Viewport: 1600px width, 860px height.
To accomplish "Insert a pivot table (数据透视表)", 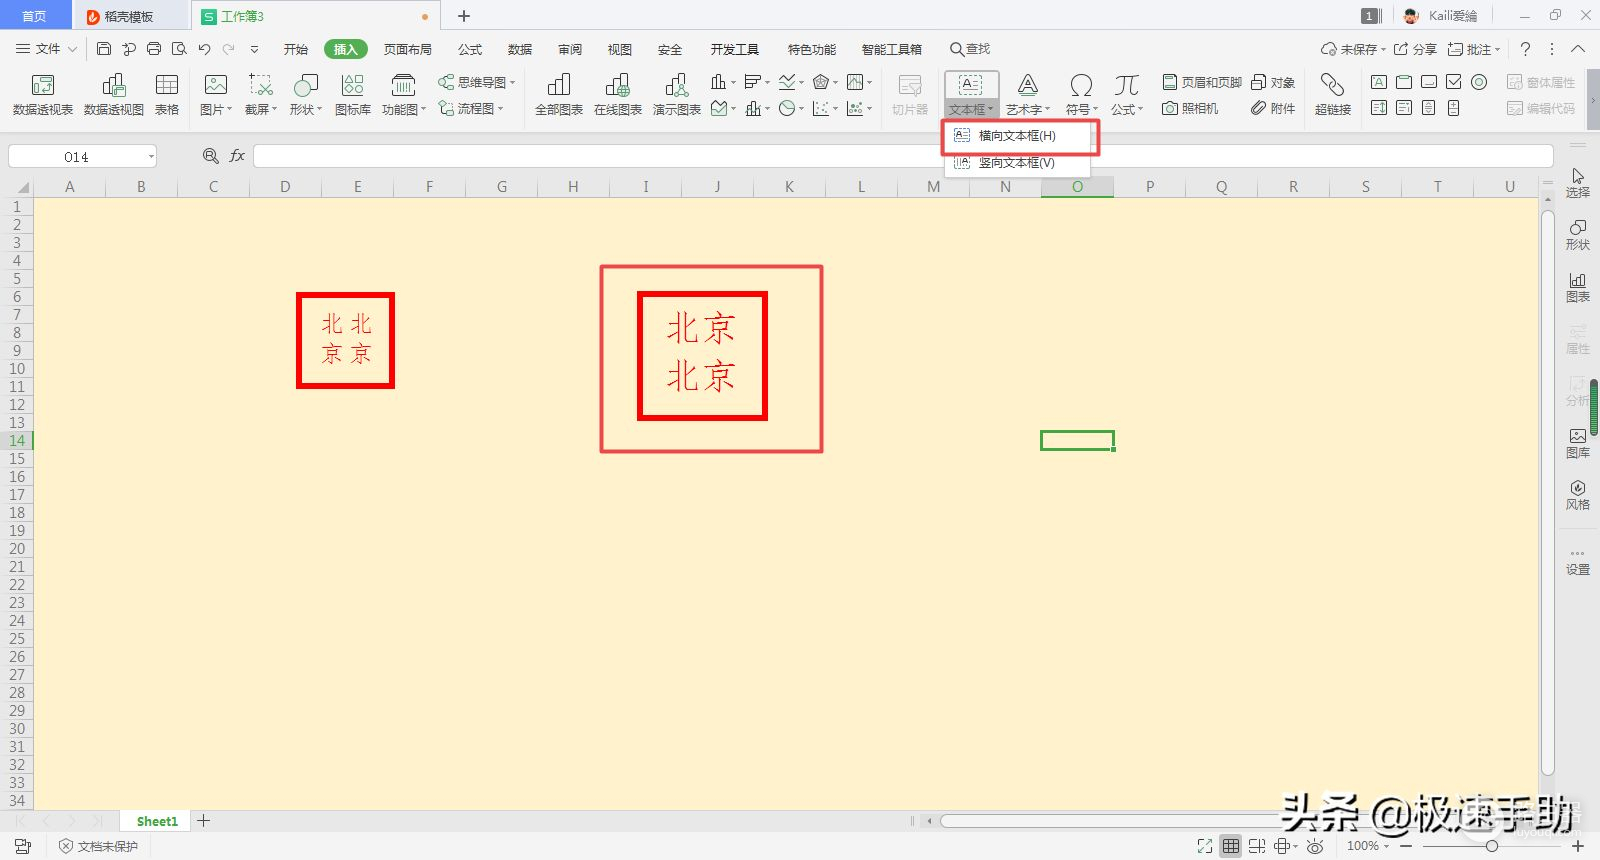I will point(42,94).
